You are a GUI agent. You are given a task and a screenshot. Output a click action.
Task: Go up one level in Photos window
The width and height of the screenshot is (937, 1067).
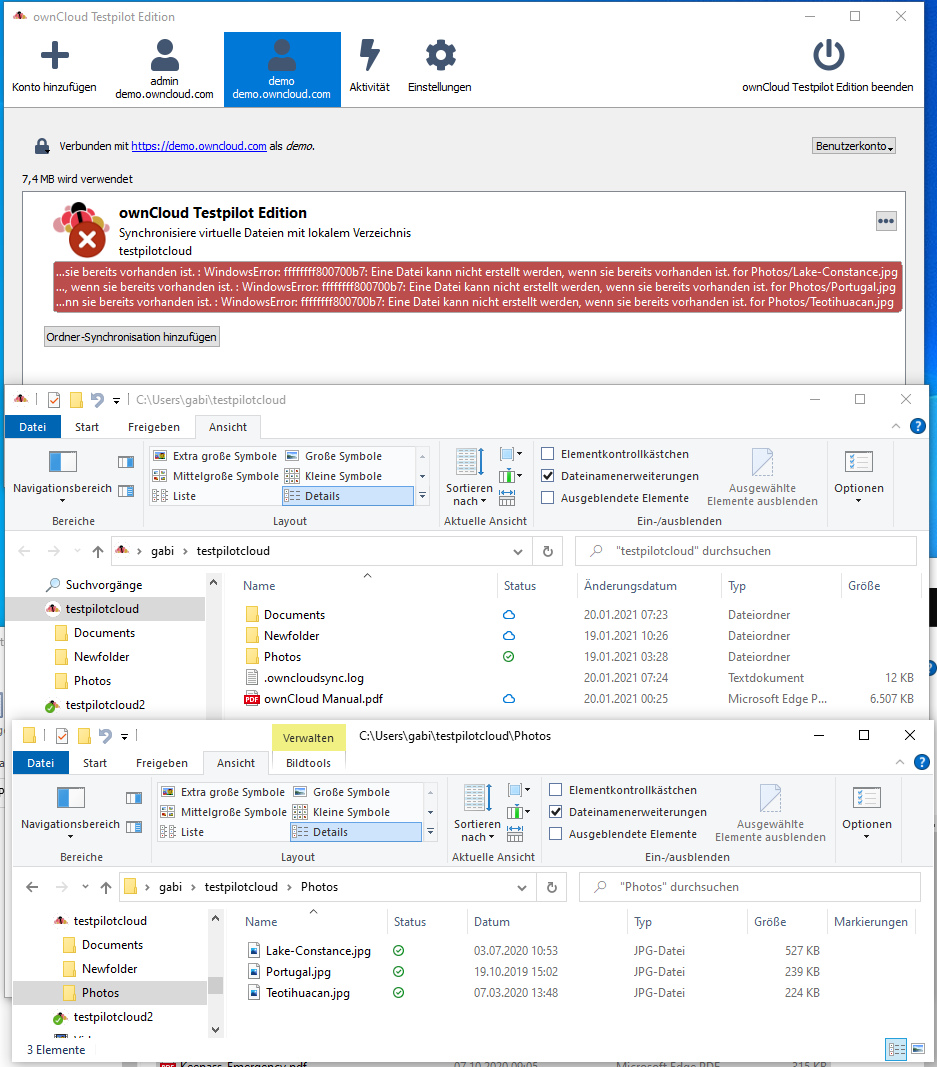(x=106, y=887)
